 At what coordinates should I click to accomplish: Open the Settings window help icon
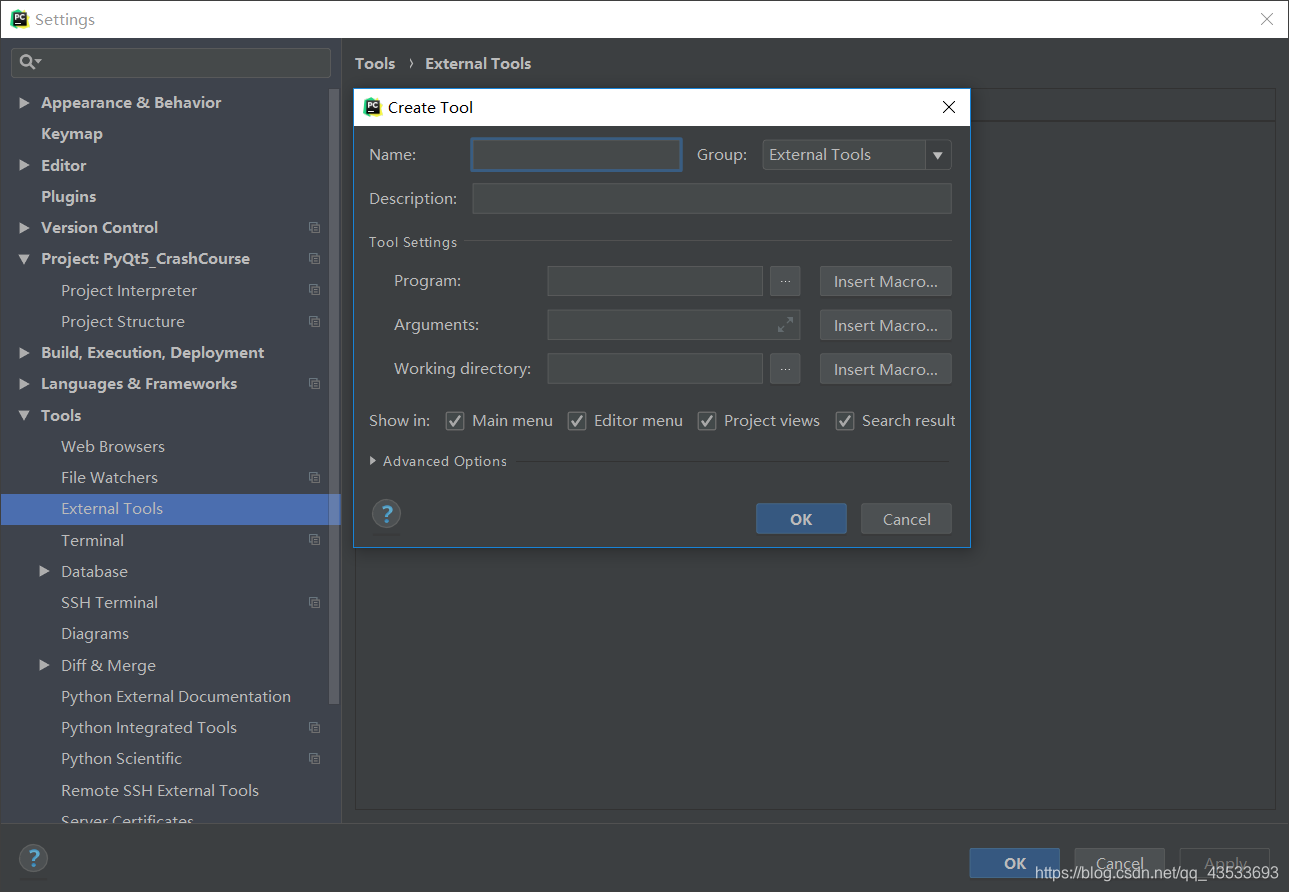coord(33,858)
